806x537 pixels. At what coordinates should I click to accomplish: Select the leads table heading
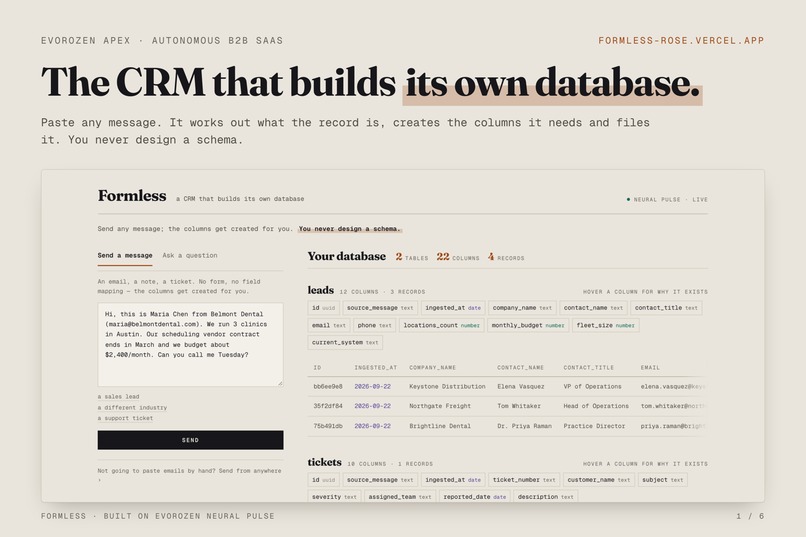click(x=321, y=290)
